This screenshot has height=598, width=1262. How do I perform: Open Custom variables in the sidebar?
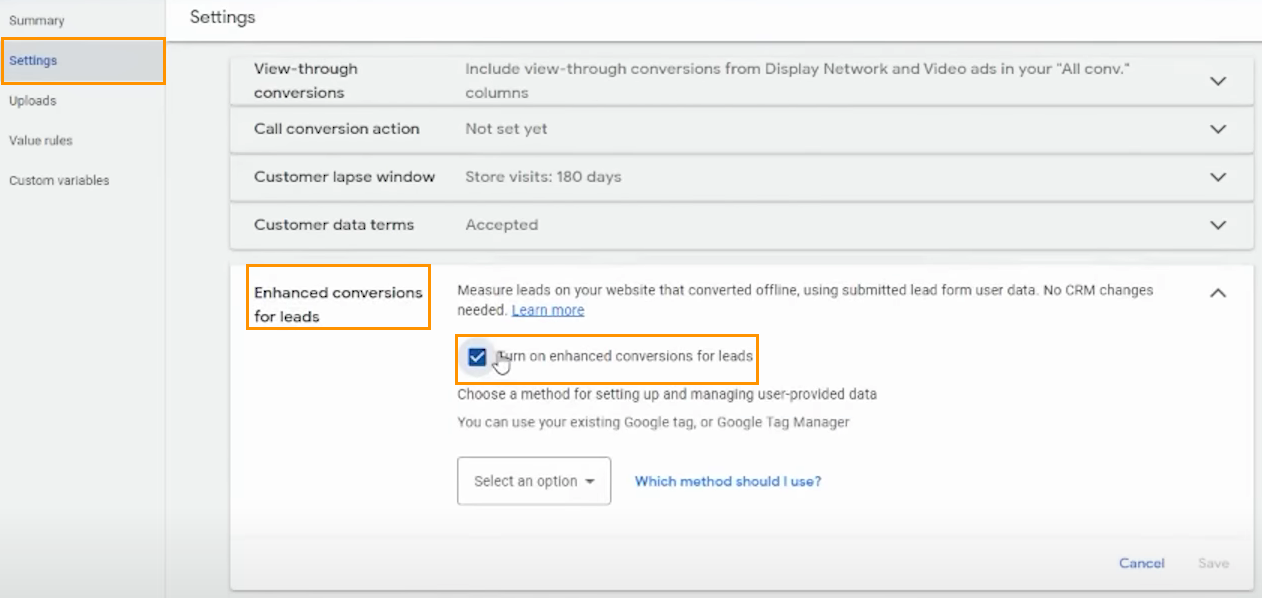click(x=59, y=180)
